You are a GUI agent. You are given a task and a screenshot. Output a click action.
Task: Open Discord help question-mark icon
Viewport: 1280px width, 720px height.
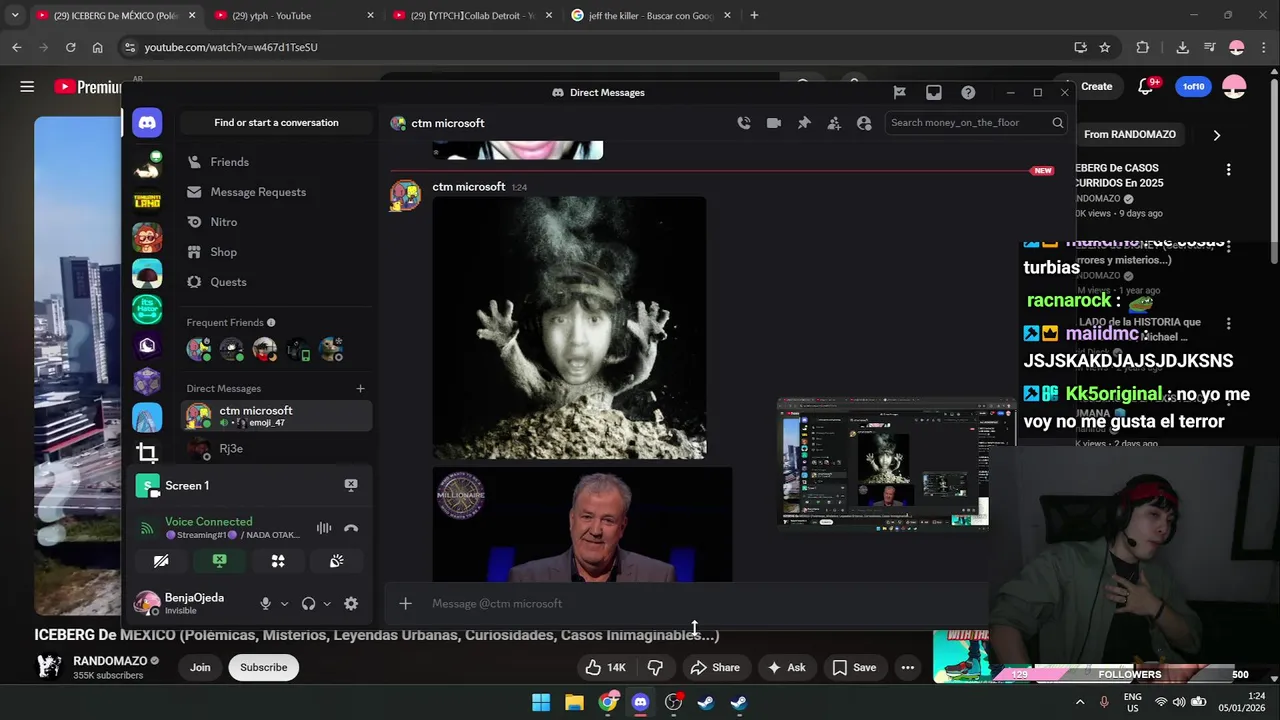968,92
